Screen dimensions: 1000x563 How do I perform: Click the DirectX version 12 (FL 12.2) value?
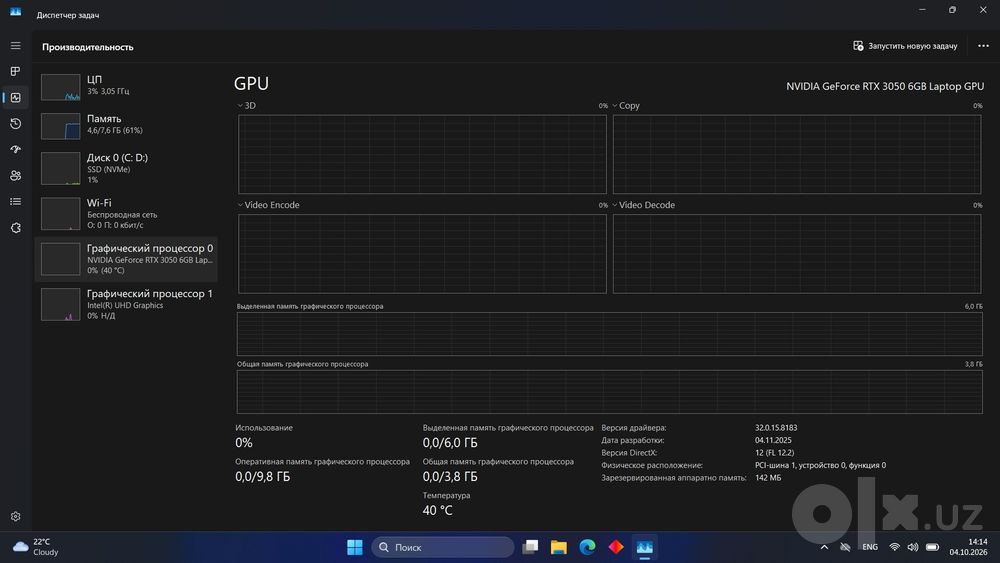tap(774, 453)
